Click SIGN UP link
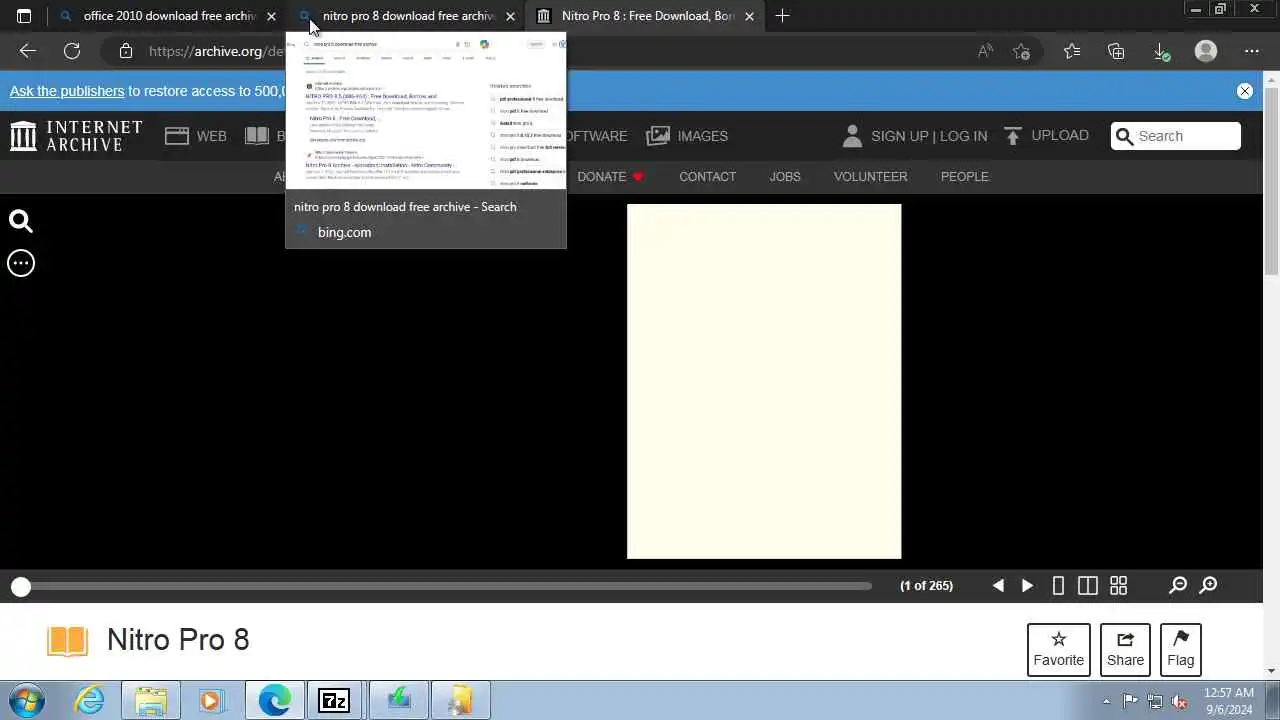The width and height of the screenshot is (1280, 720). coord(899,136)
